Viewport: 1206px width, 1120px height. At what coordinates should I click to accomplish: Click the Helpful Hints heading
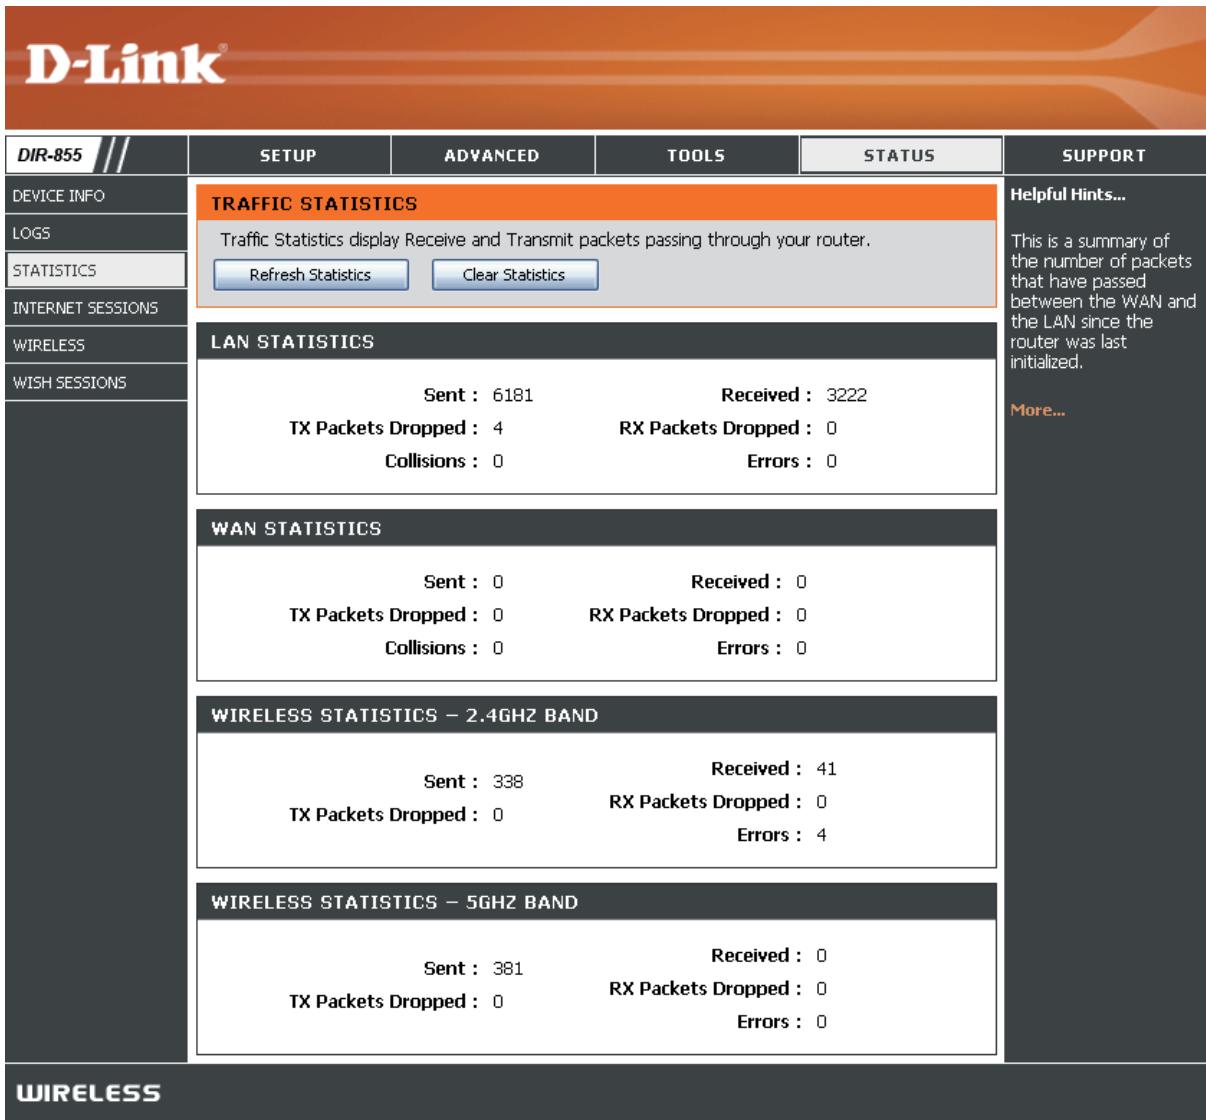pos(1067,195)
